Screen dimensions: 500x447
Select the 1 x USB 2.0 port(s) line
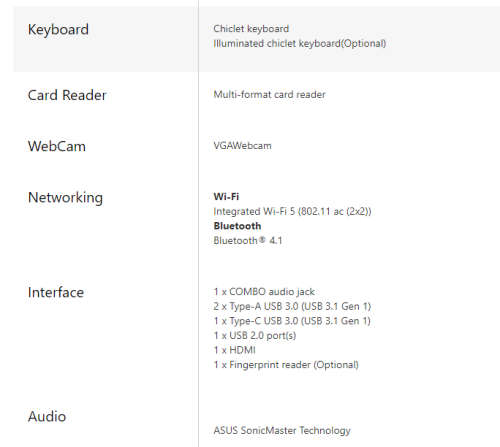[255, 336]
